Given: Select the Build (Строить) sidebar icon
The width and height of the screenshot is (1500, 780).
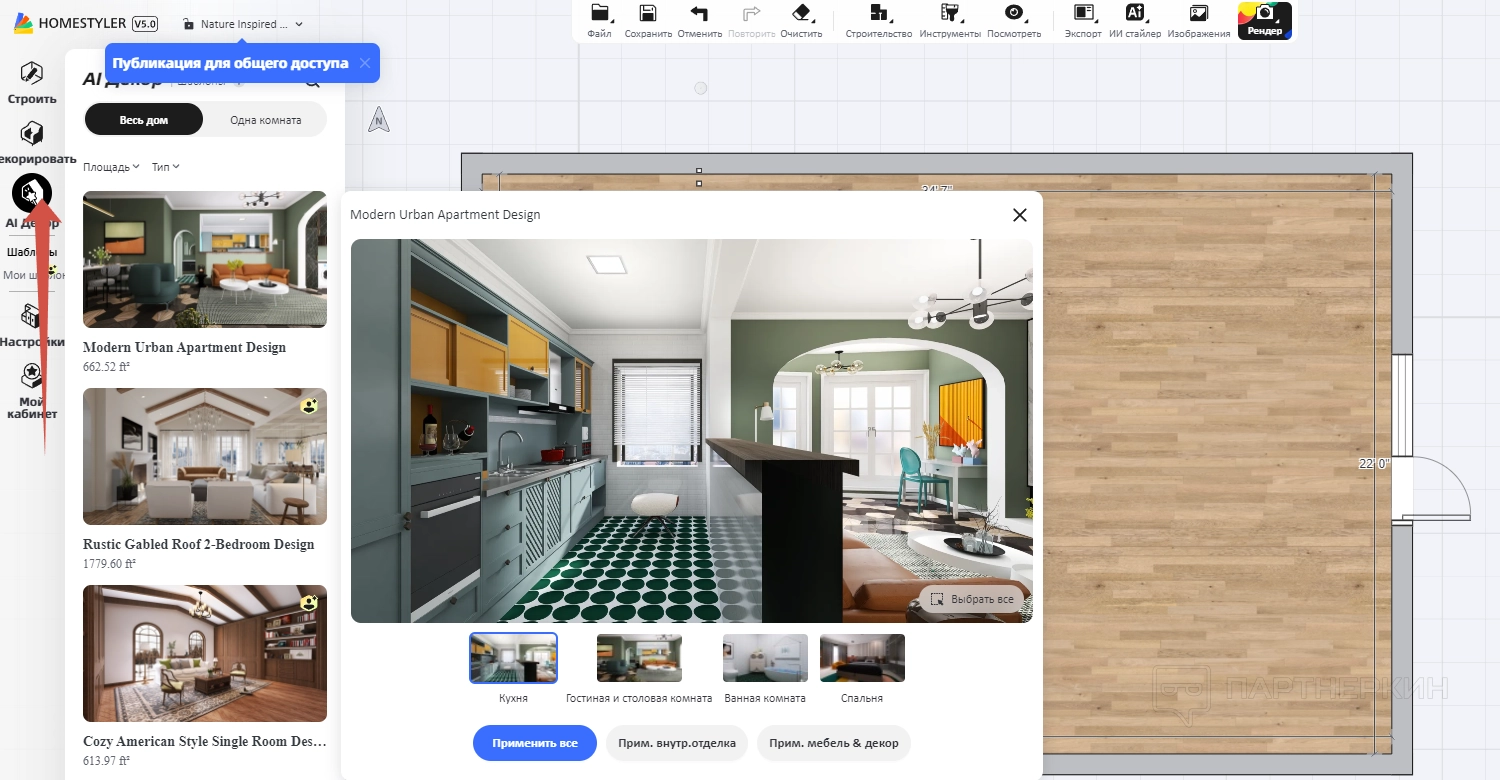Looking at the screenshot, I should [32, 74].
